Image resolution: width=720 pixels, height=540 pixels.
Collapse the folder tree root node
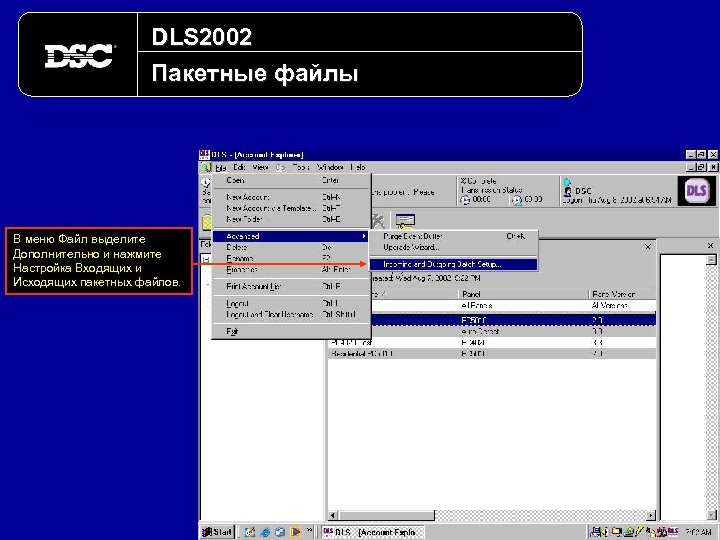click(206, 259)
